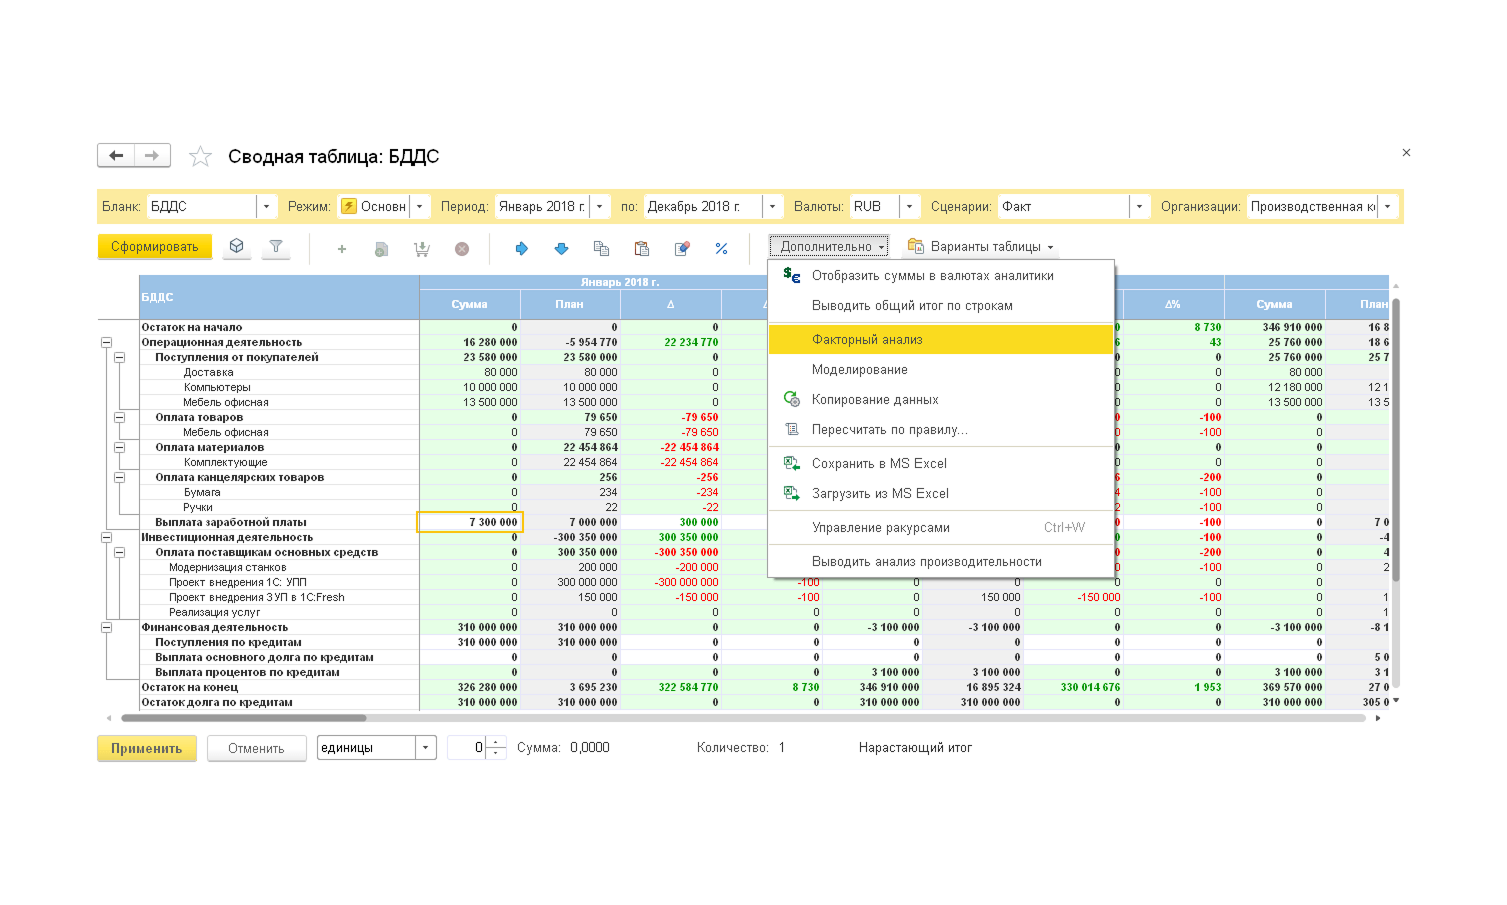Open the Период Январь 2018 dropdown

pos(600,206)
